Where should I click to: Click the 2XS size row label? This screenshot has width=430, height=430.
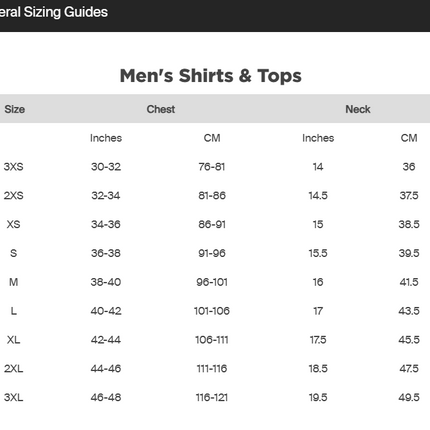pyautogui.click(x=14, y=195)
